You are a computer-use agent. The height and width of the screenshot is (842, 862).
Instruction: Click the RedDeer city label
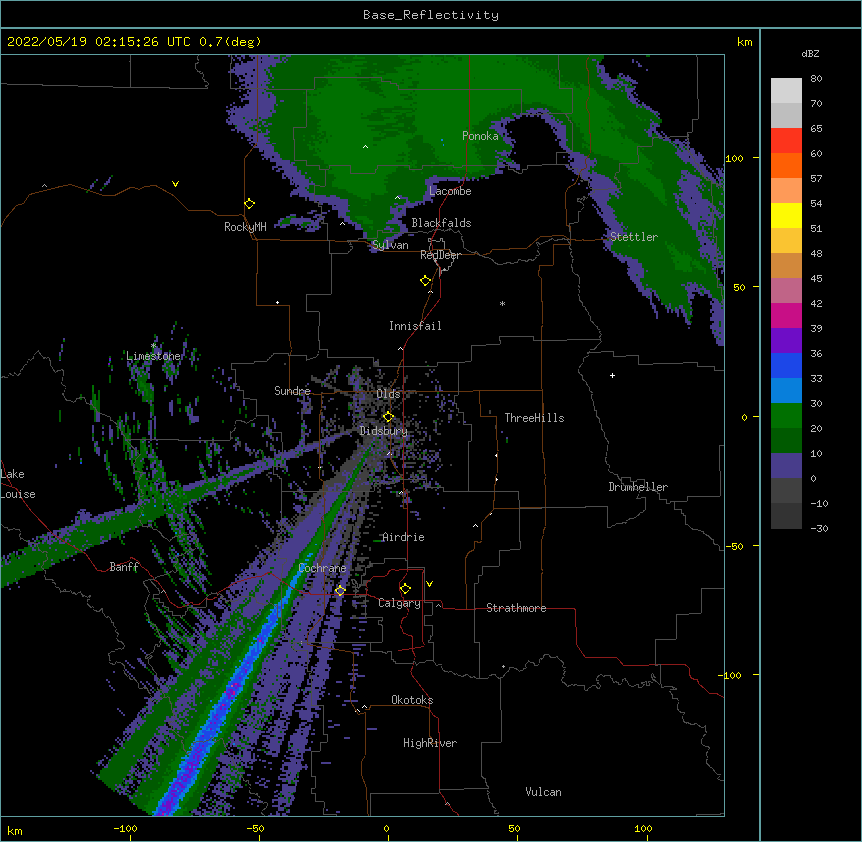pos(440,255)
